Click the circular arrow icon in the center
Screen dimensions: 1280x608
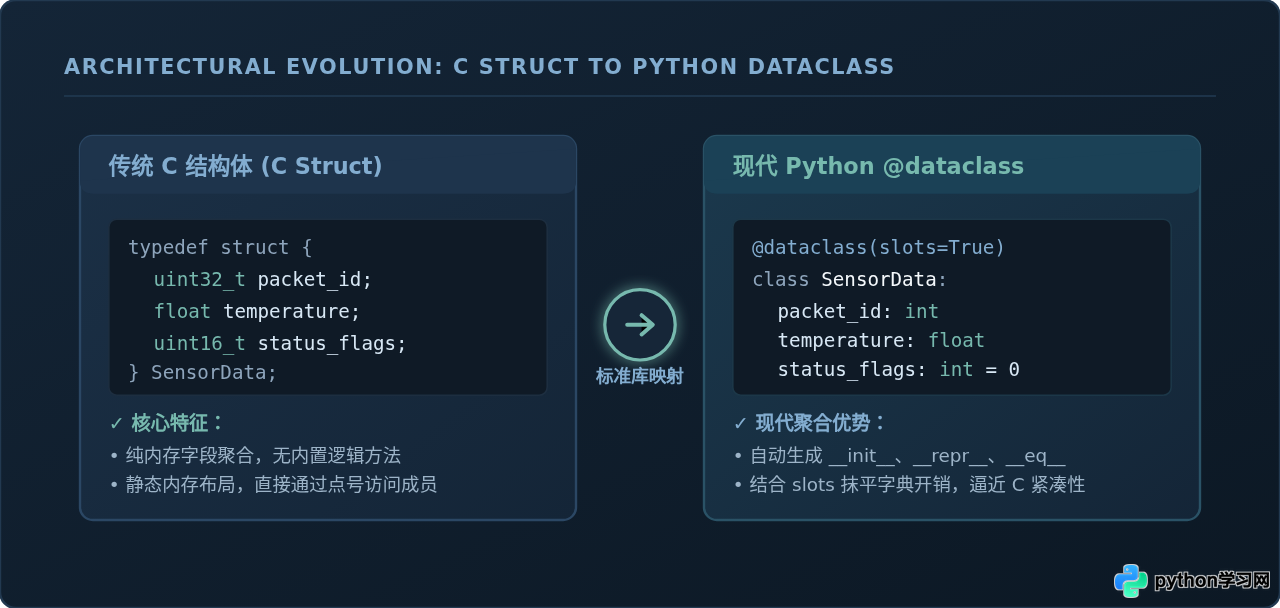[640, 325]
